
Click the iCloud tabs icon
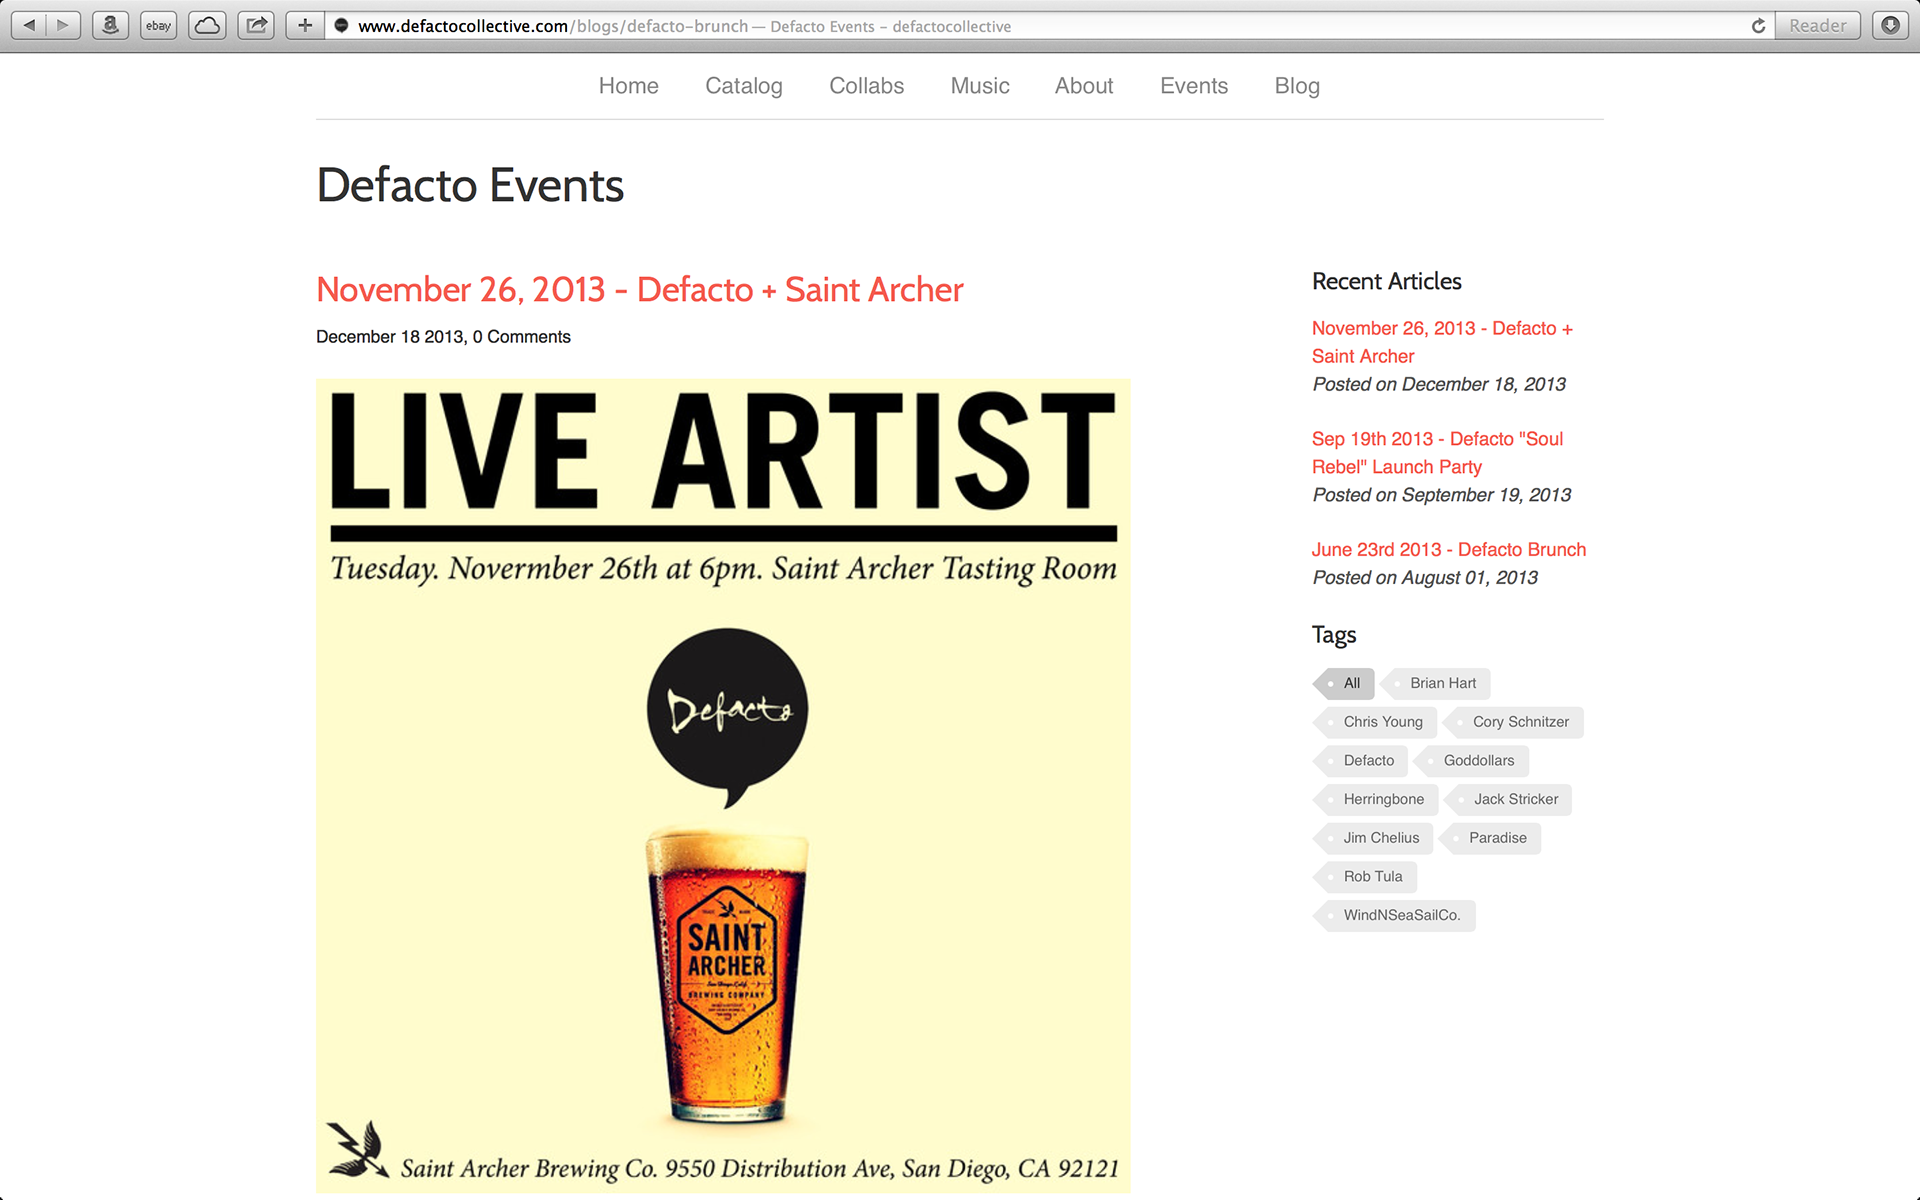(x=207, y=25)
